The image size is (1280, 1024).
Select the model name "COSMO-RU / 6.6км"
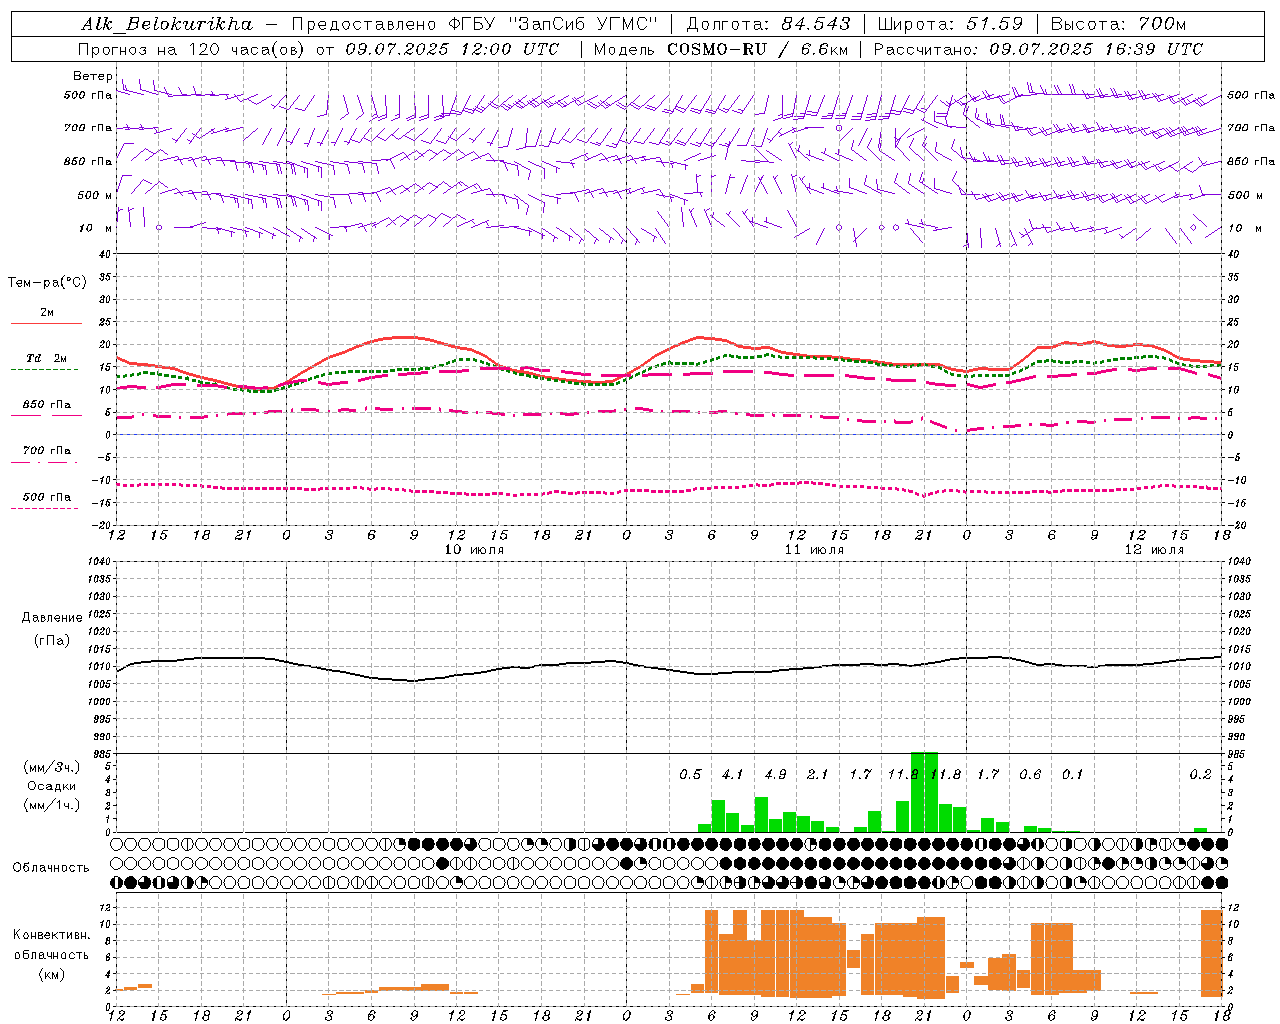(x=758, y=49)
